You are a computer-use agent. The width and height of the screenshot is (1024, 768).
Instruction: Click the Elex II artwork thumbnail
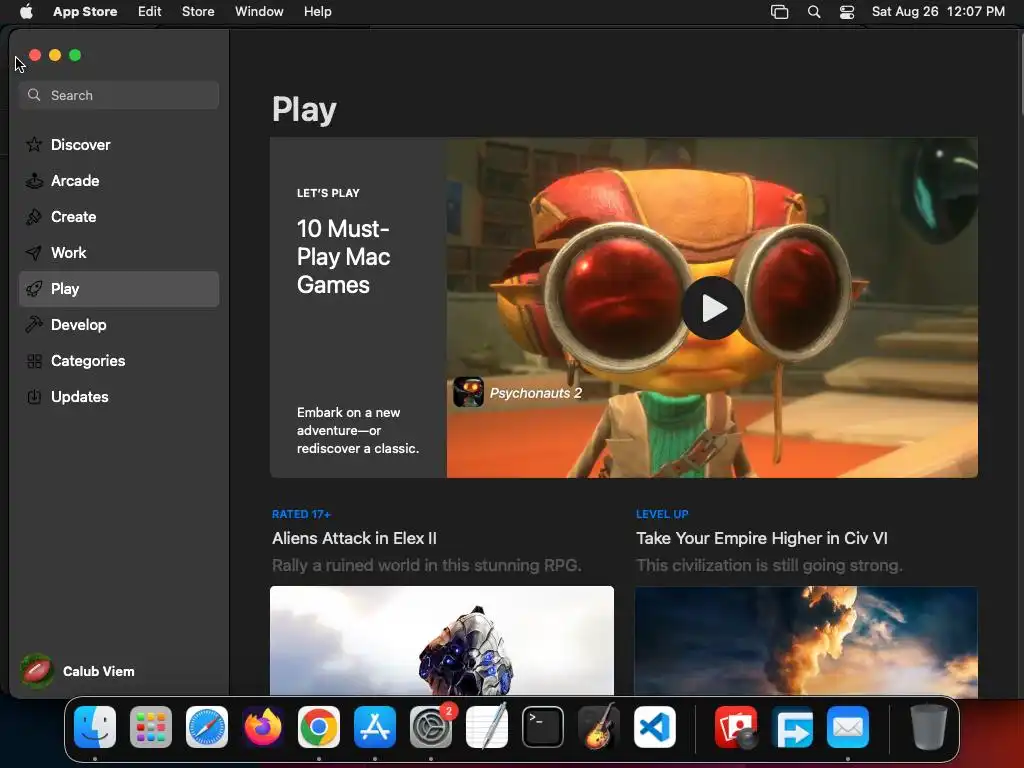[x=442, y=640]
